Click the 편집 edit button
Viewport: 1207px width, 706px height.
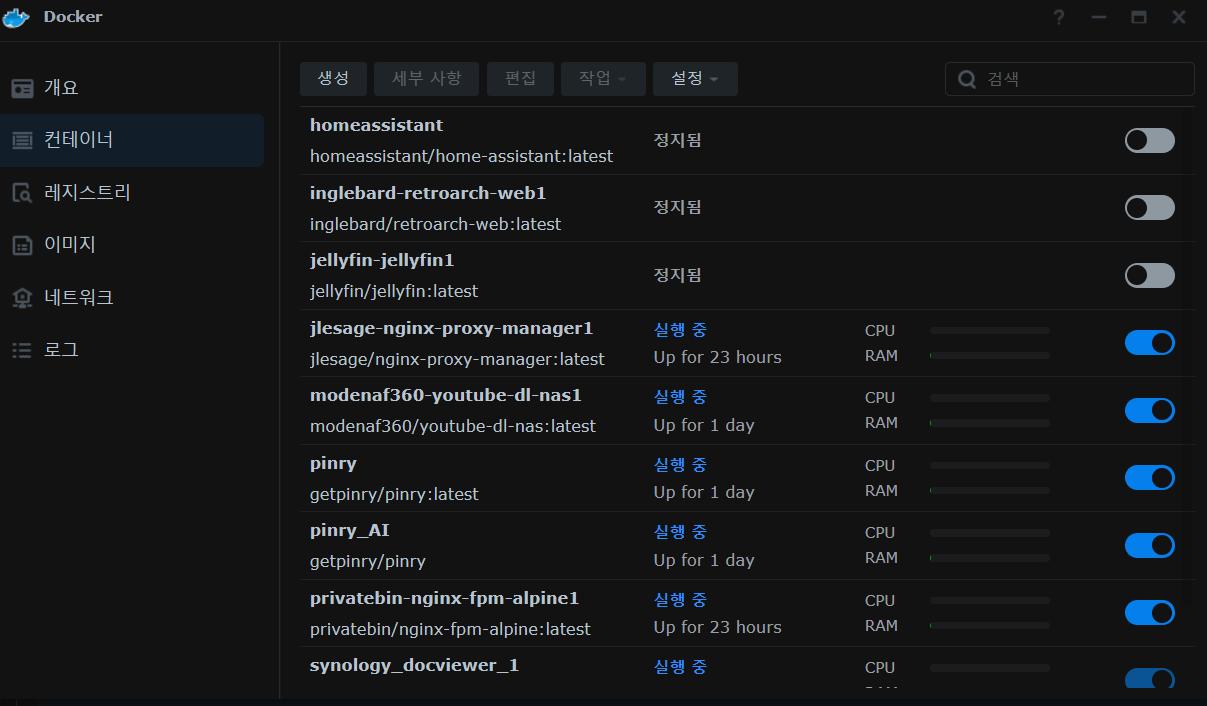click(x=520, y=79)
